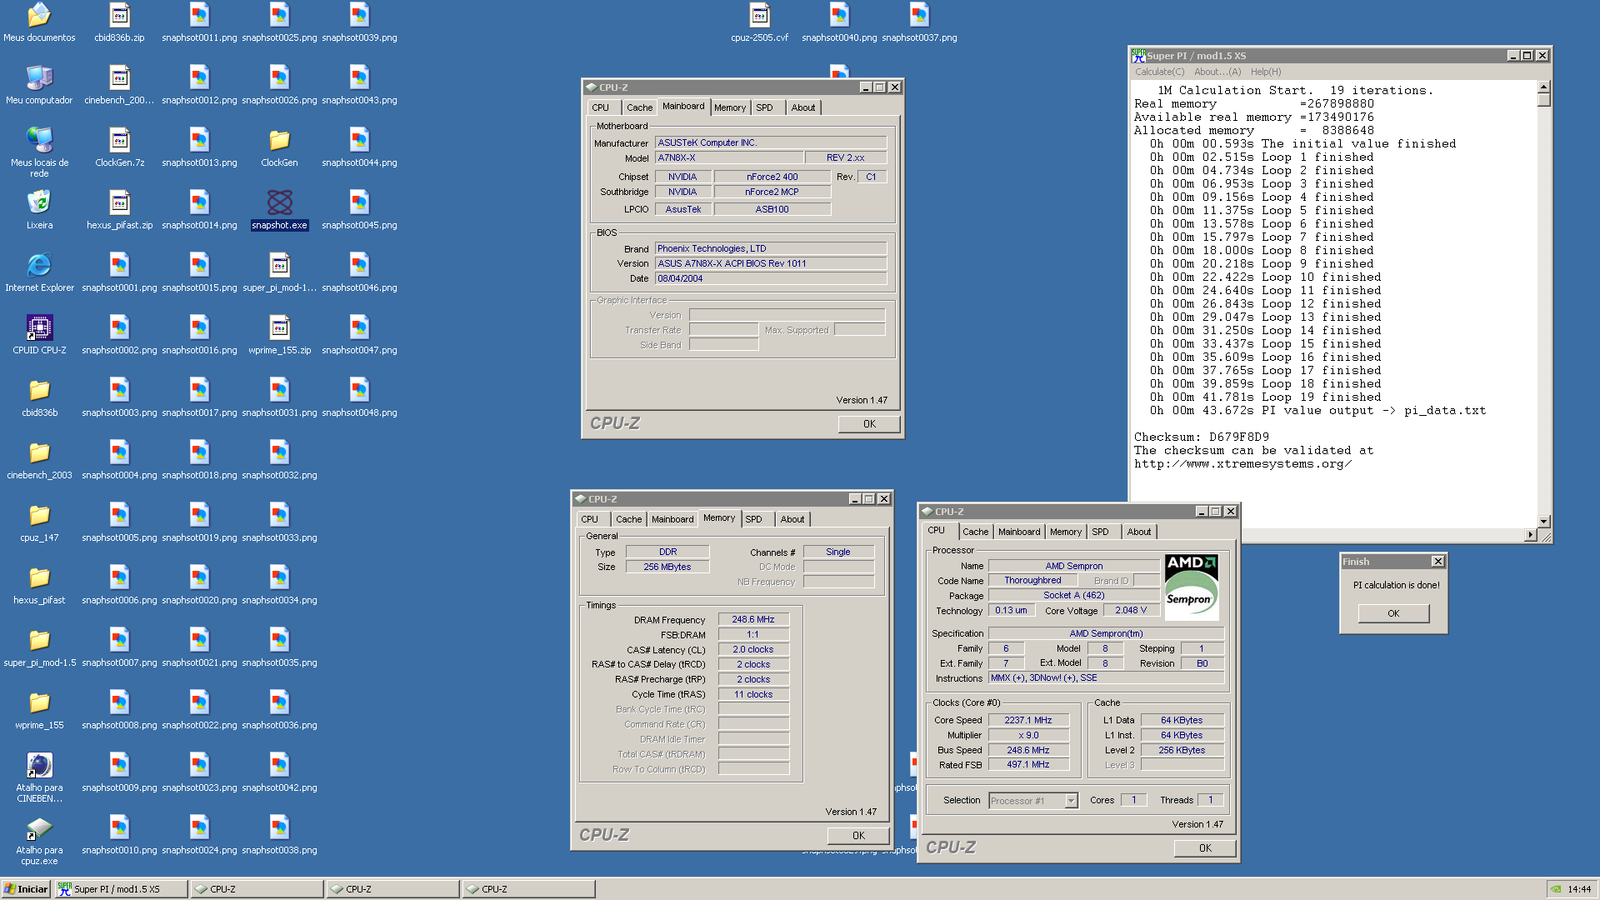This screenshot has width=1600, height=900.
Task: Click OK in the CPU-Z Mainboard window
Action: click(x=868, y=423)
